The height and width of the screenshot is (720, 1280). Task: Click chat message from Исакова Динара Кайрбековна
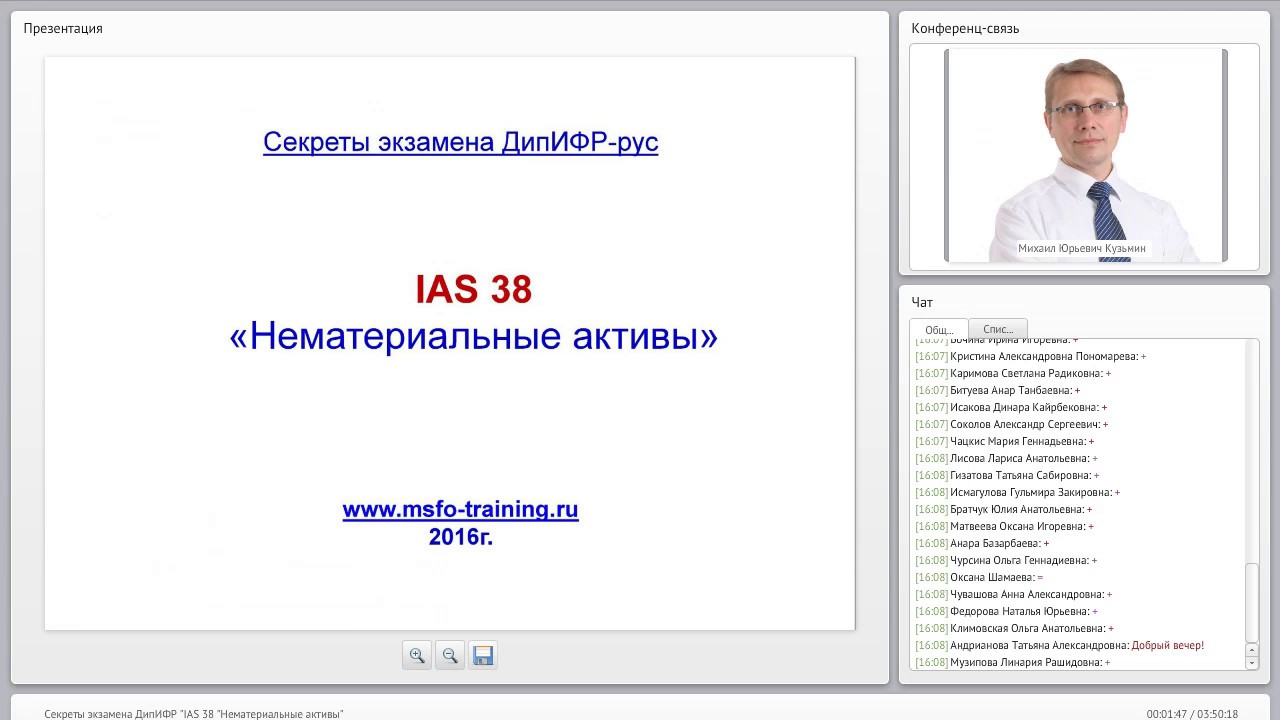1011,407
